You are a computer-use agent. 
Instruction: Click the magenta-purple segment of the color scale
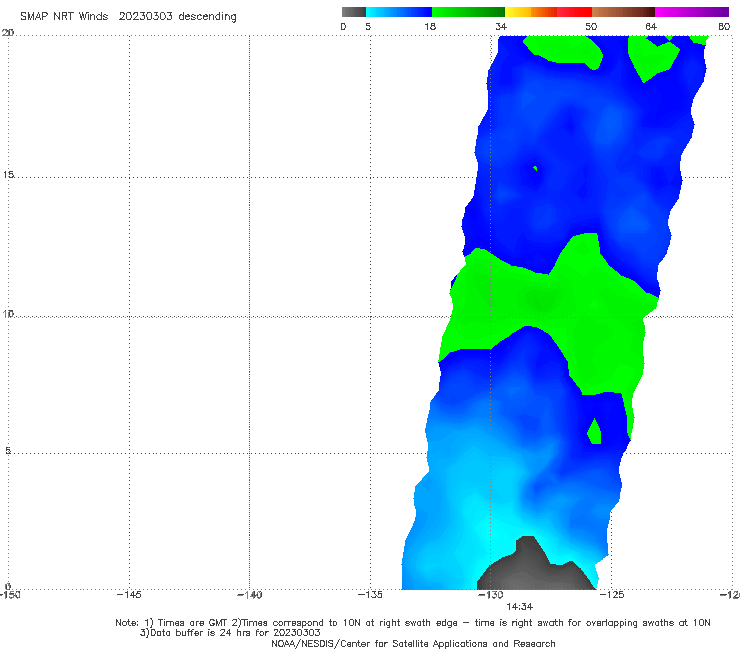692,12
